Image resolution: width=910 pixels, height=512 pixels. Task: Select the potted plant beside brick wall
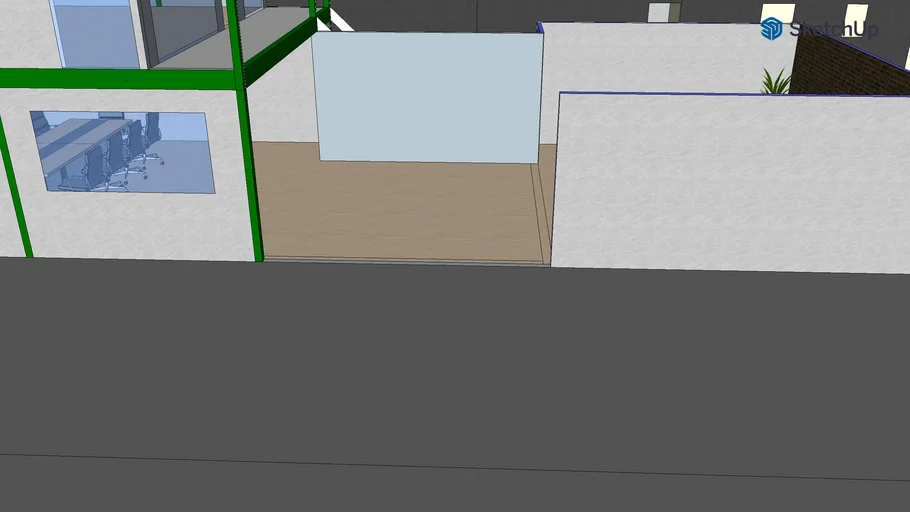pyautogui.click(x=775, y=82)
